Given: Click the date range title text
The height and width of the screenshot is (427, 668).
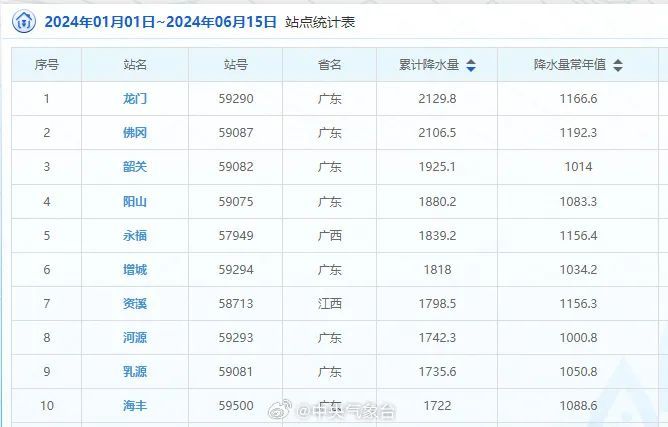Looking at the screenshot, I should (x=160, y=21).
